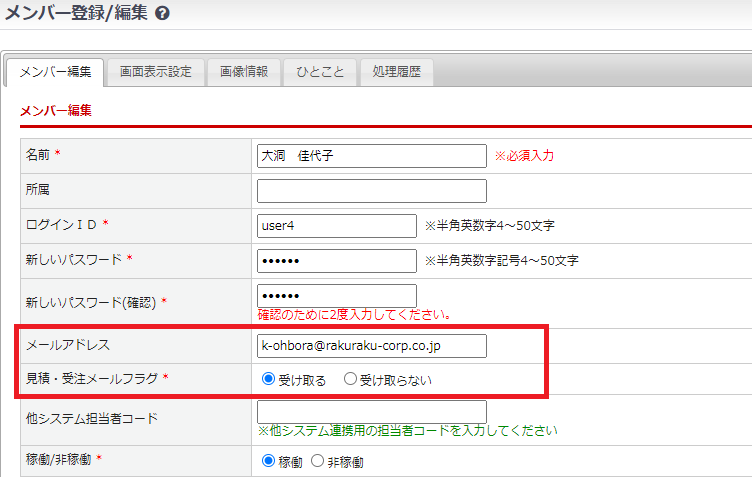Image resolution: width=752 pixels, height=477 pixels.
Task: Click the メールアドレス input field
Action: pyautogui.click(x=371, y=345)
